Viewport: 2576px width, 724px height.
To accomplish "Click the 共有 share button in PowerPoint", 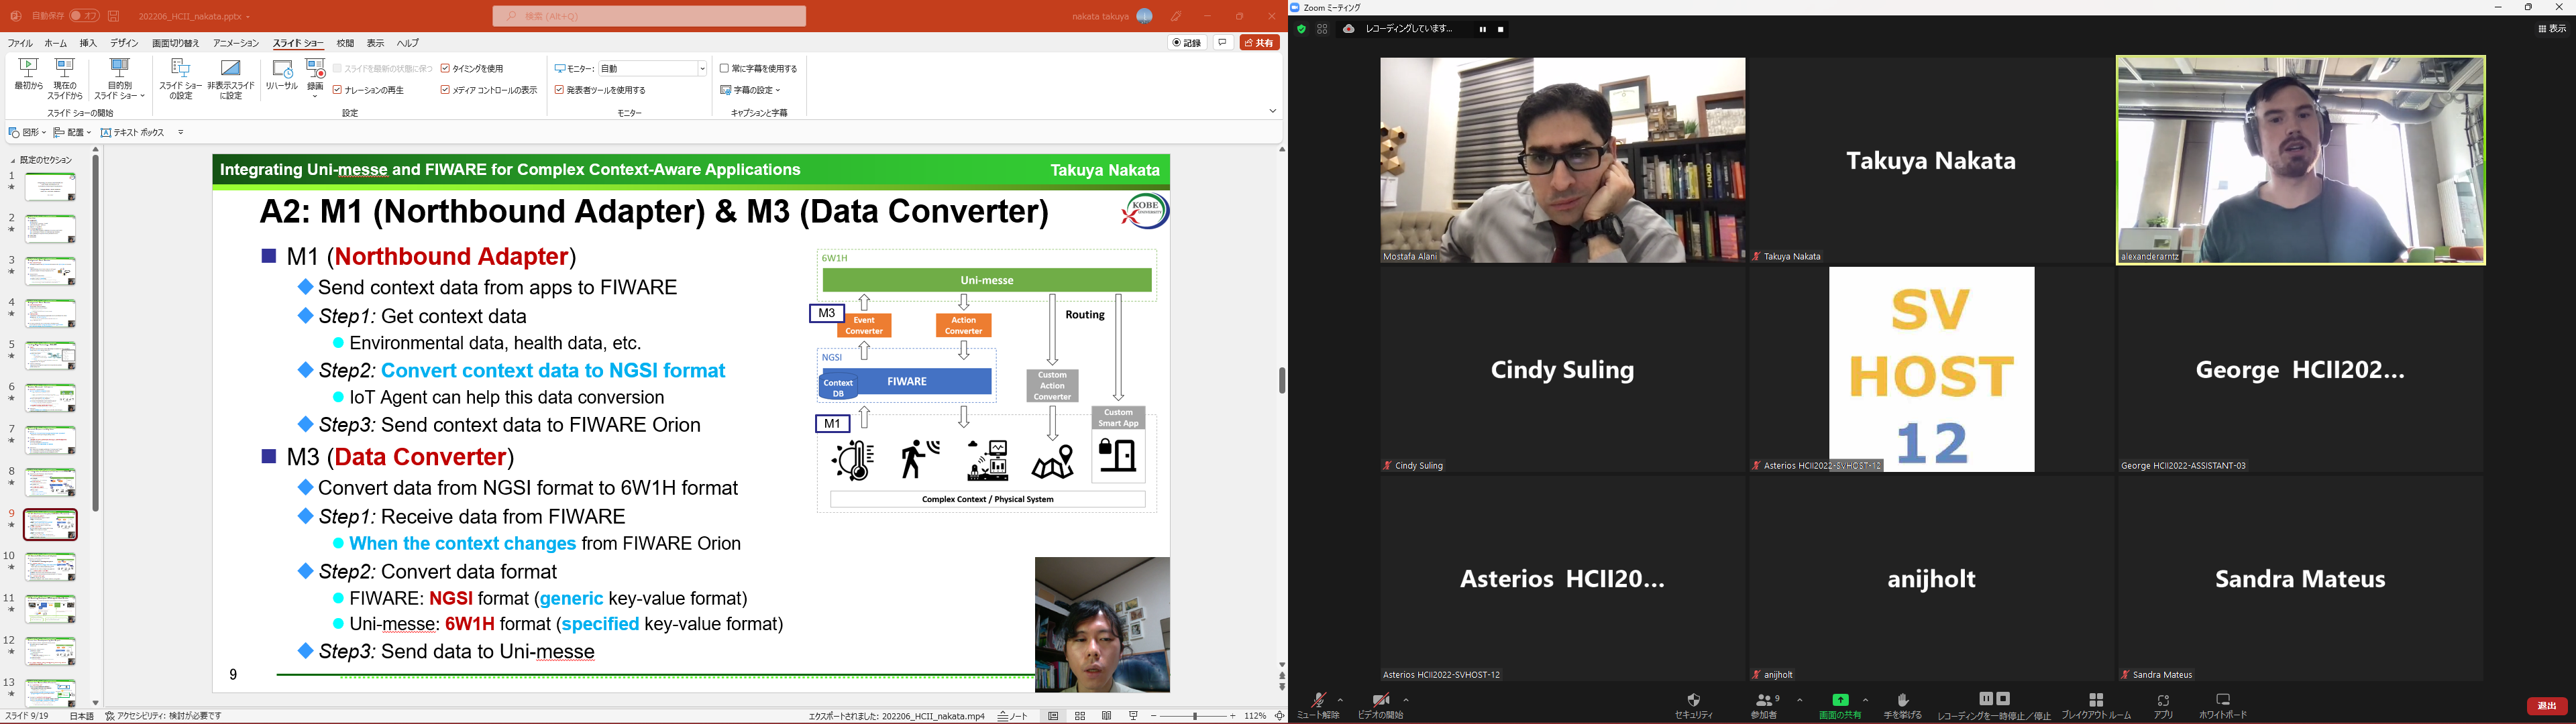I will 1259,43.
